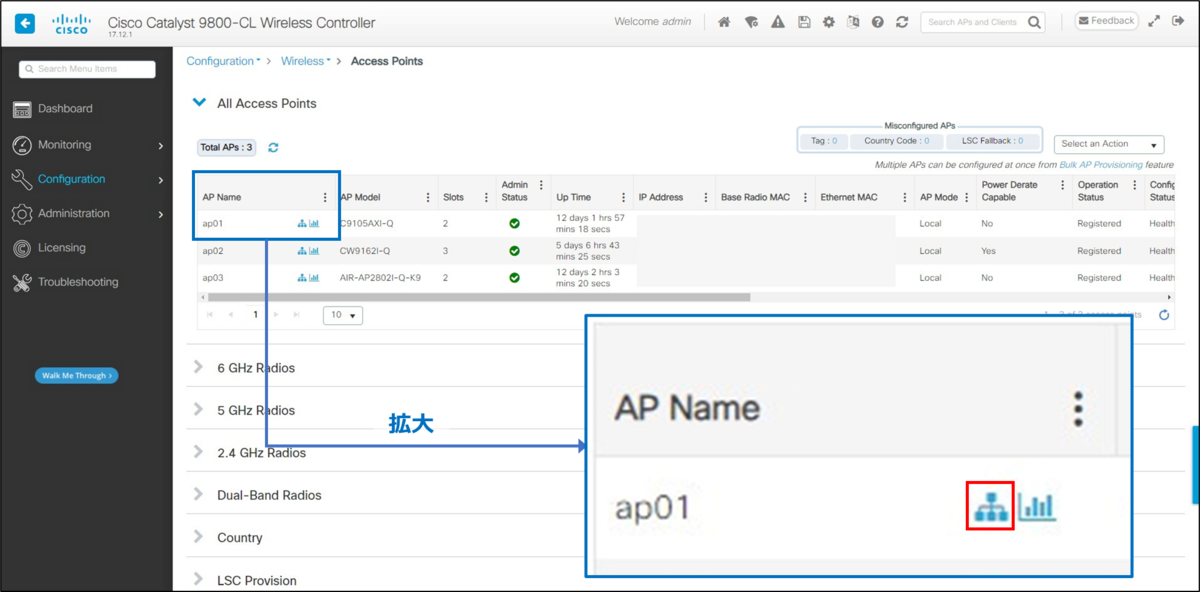Open the Ethernet MAC column options menu
This screenshot has width=1200, height=592.
pos(904,197)
